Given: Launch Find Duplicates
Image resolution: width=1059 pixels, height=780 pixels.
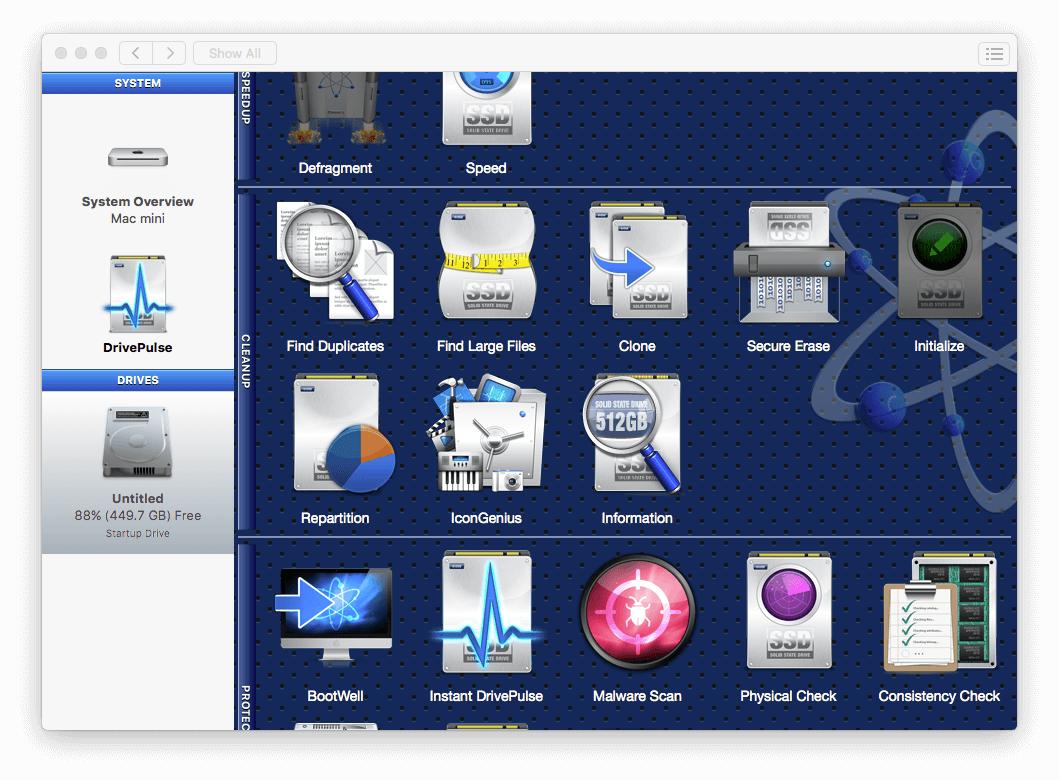Looking at the screenshot, I should click(x=335, y=260).
